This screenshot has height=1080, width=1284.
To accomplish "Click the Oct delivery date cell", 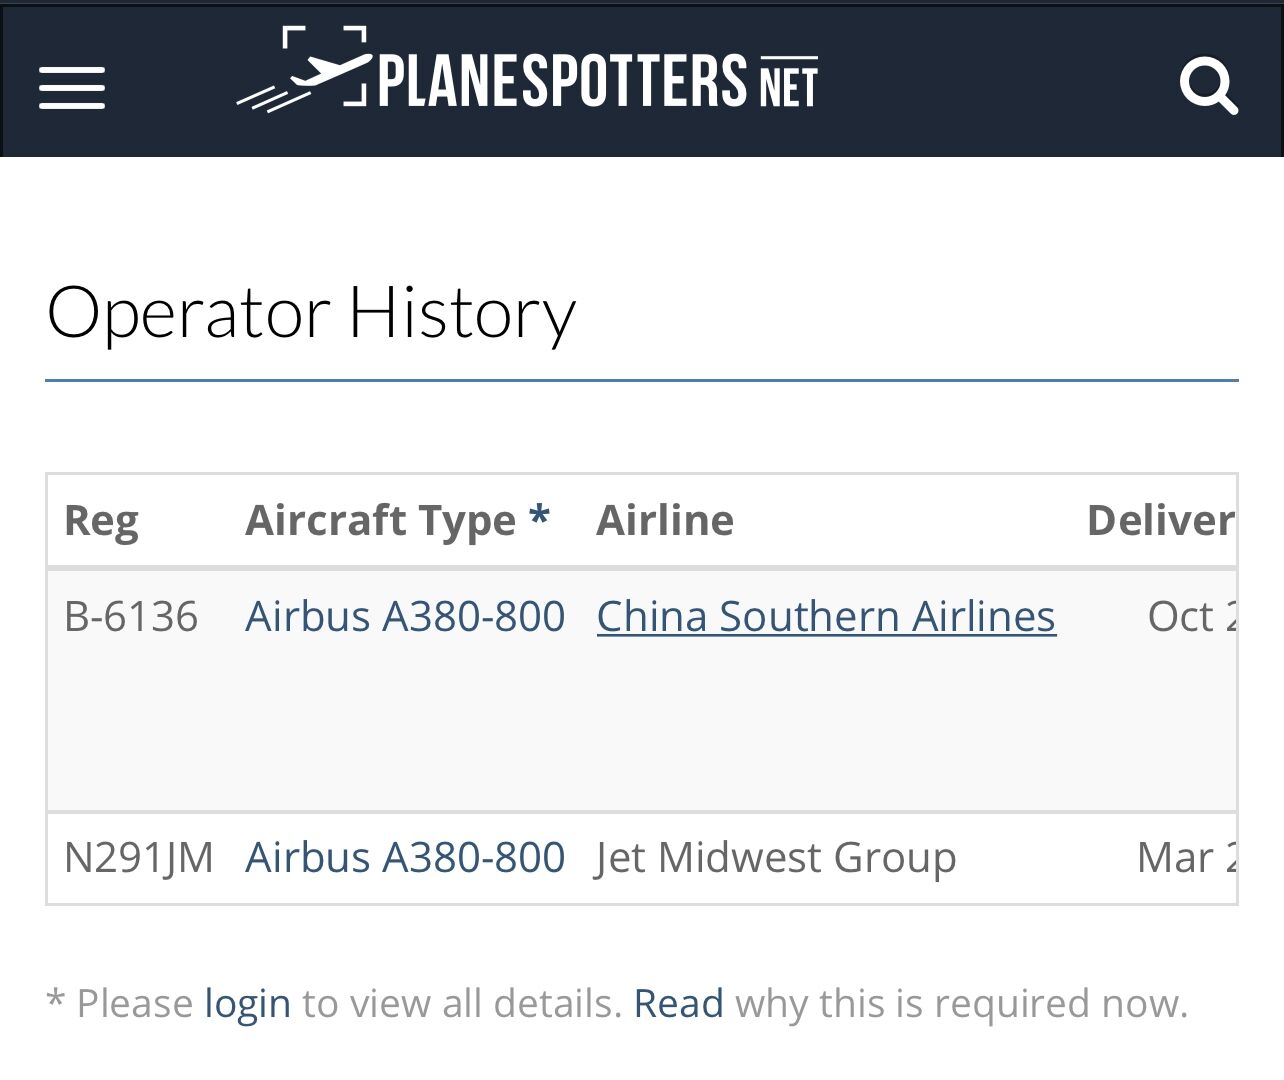I will point(1190,617).
